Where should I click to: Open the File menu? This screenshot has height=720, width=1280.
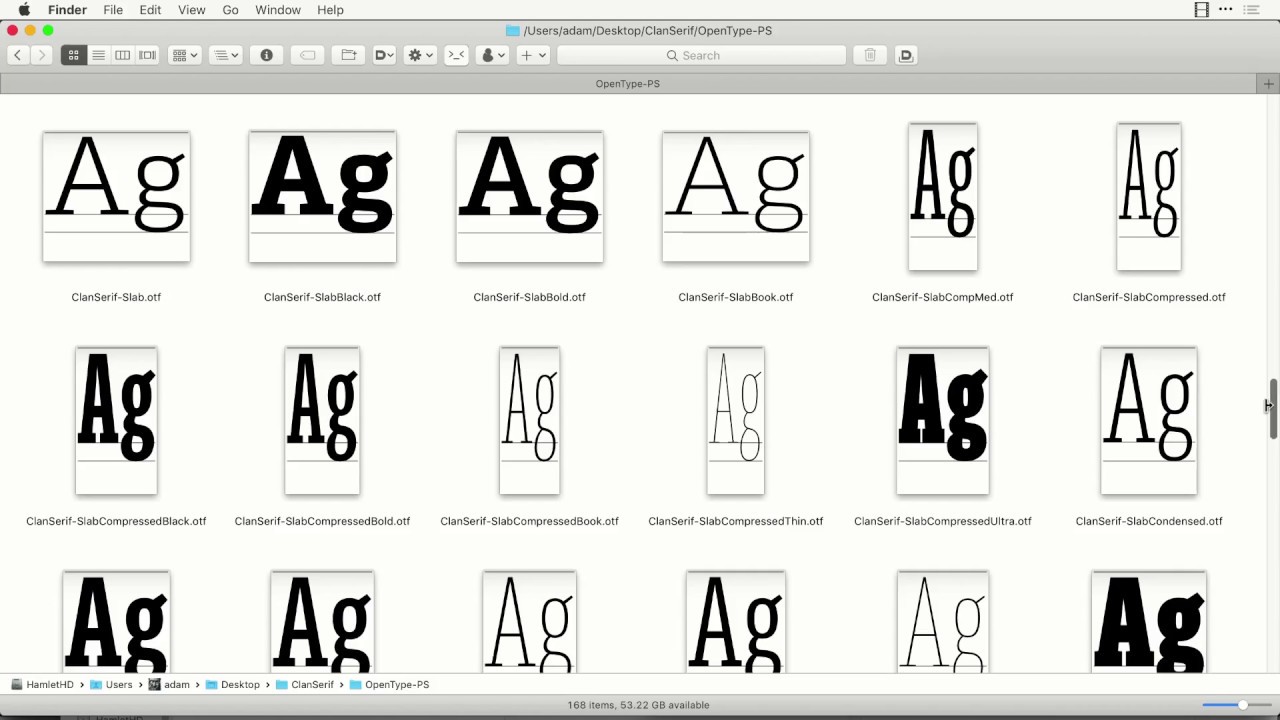pos(113,10)
